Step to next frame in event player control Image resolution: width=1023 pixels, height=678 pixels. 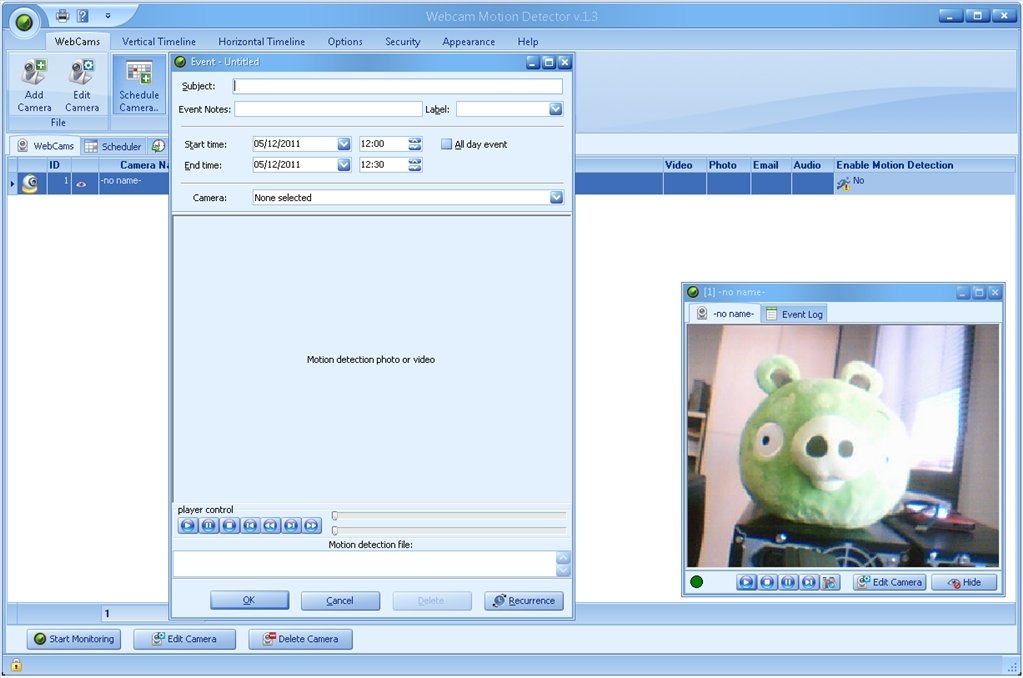coord(292,525)
